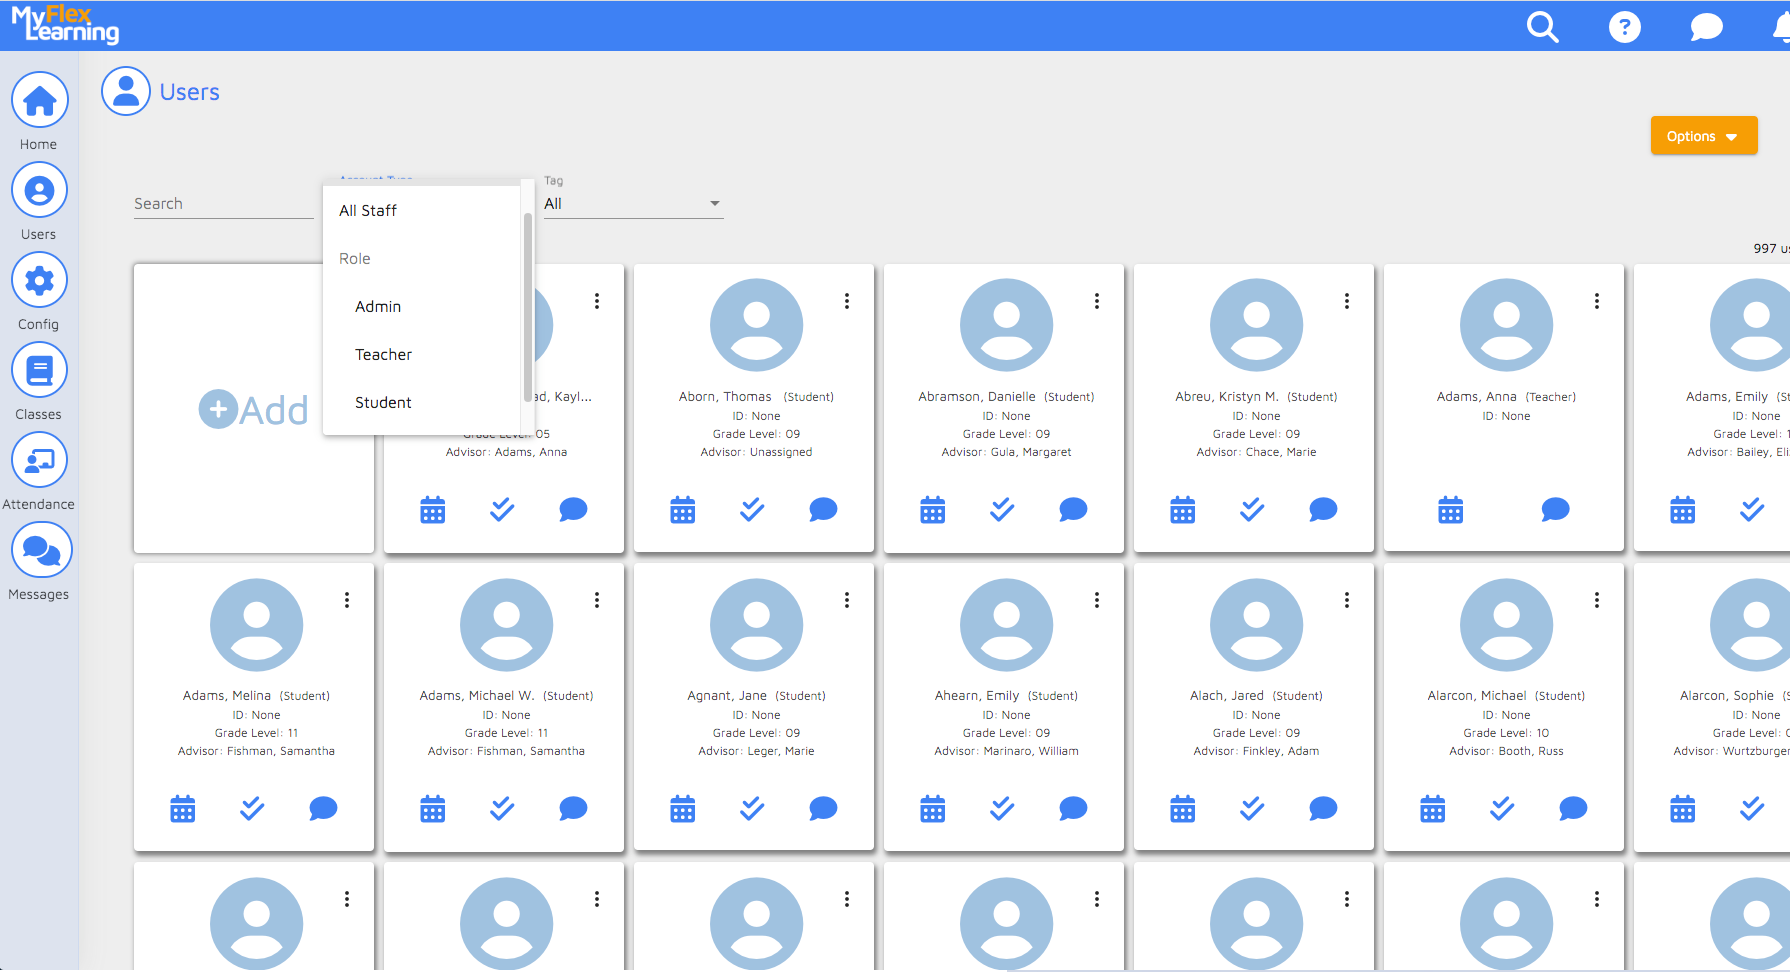Click attendance checkmark for Abramson, Danielle
Screen dimensions: 1790x972
[1002, 510]
